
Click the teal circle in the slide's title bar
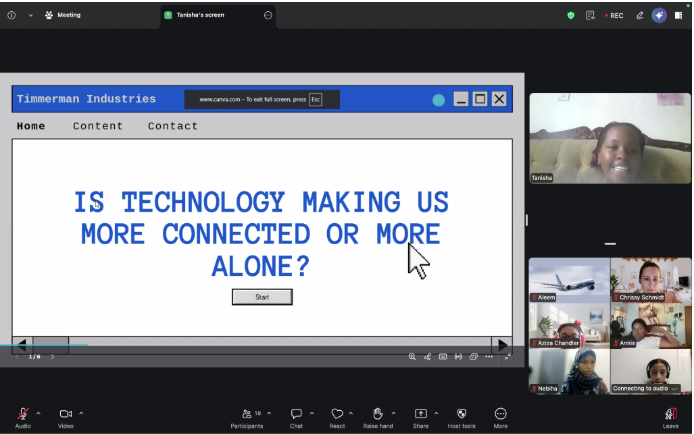click(439, 100)
